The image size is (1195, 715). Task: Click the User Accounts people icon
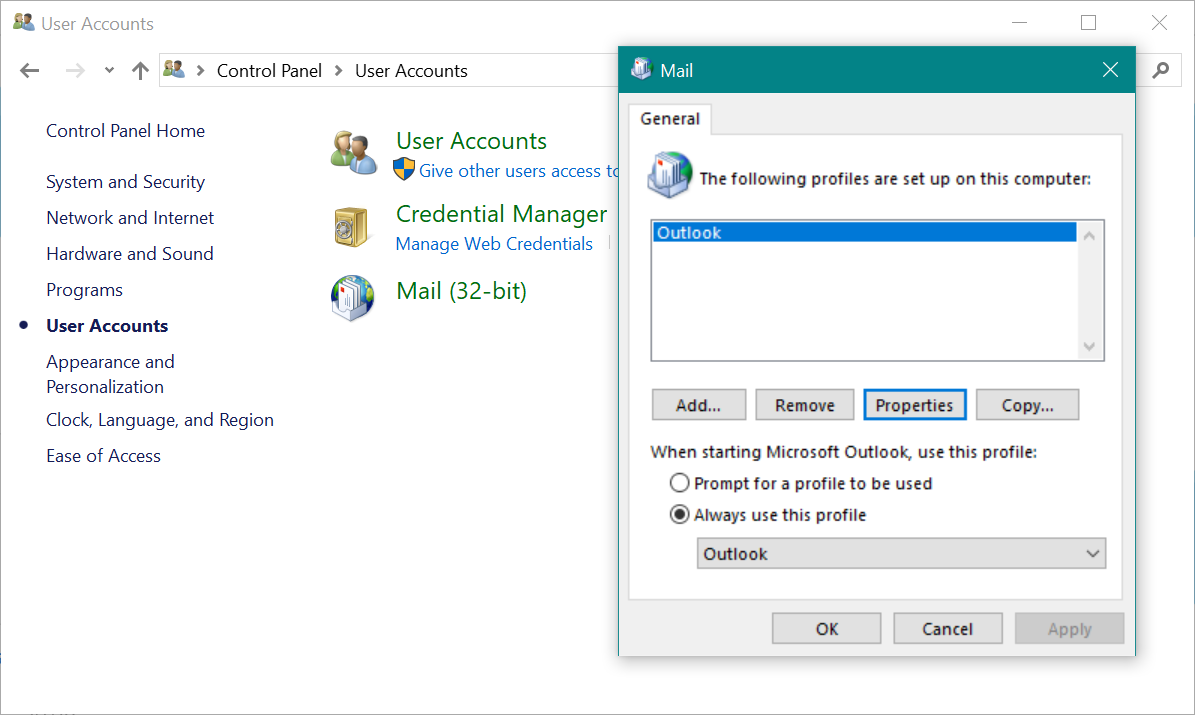(x=354, y=152)
